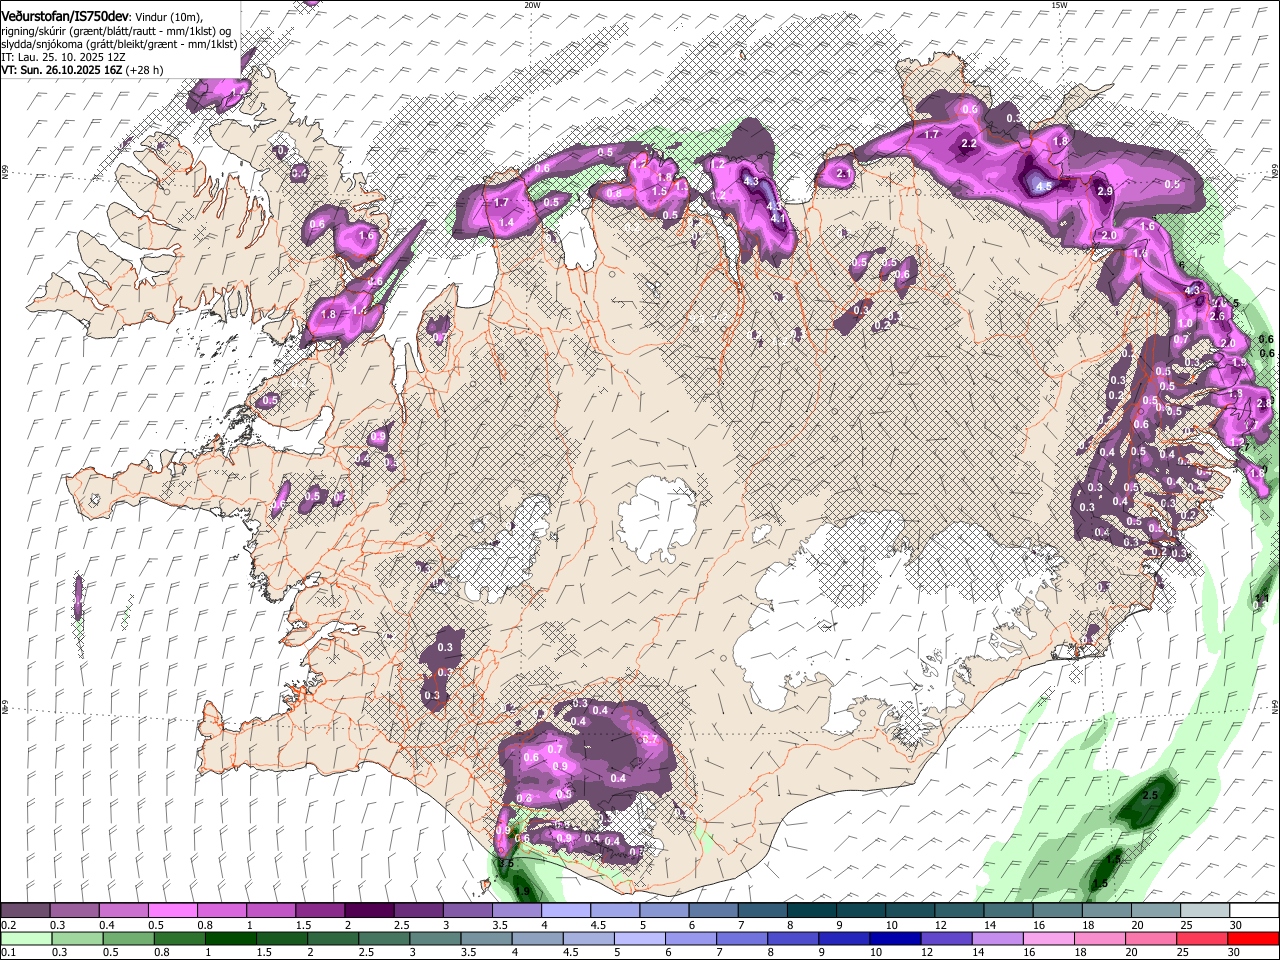Pick the bright pink 0.5 swatch in top row
This screenshot has height=960, width=1280.
172,911
